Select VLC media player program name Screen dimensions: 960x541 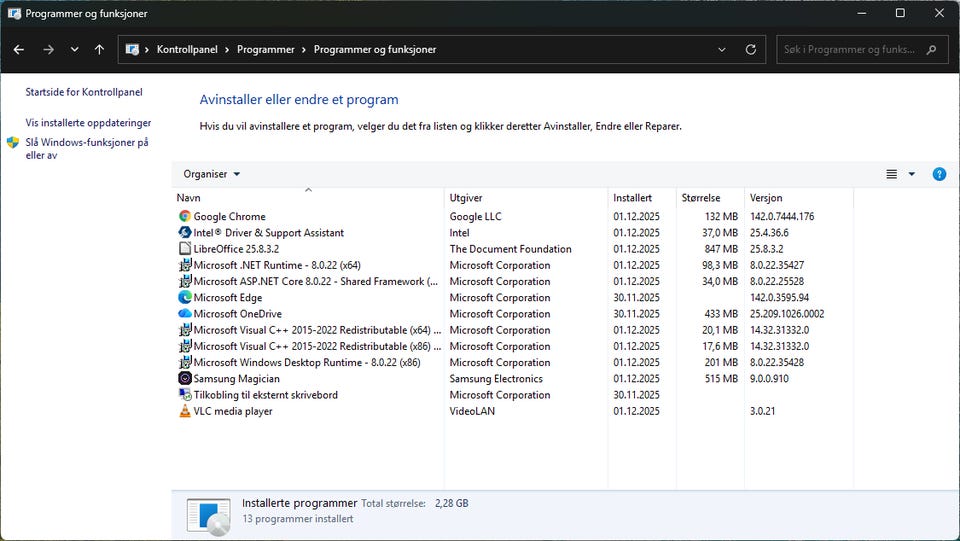point(233,411)
